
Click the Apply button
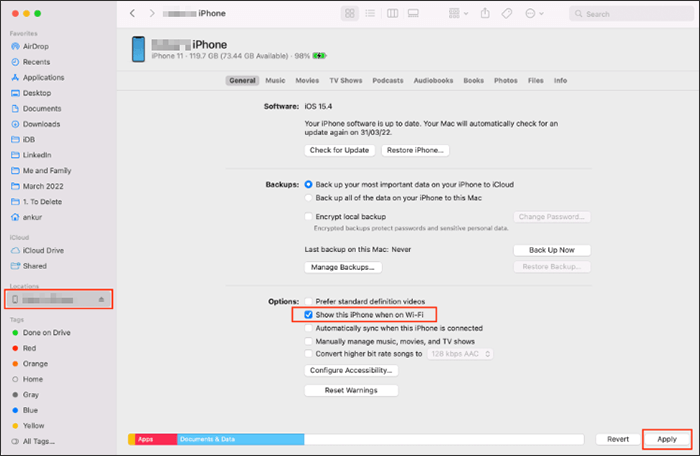667,439
